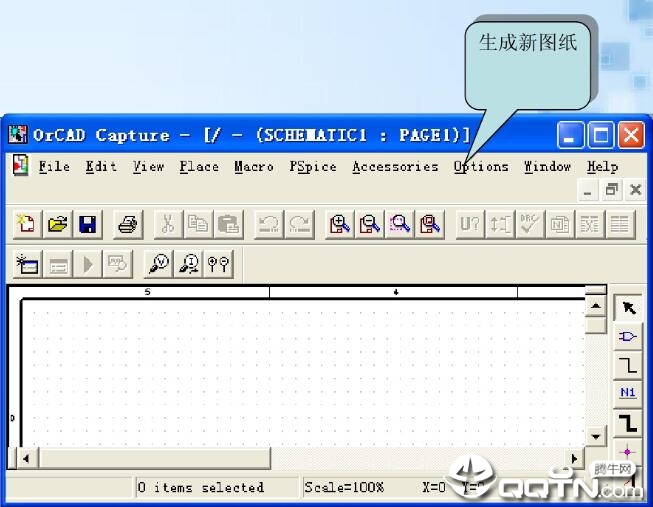Zoom to fit entire page
Image resolution: width=653 pixels, height=507 pixels.
pos(430,225)
